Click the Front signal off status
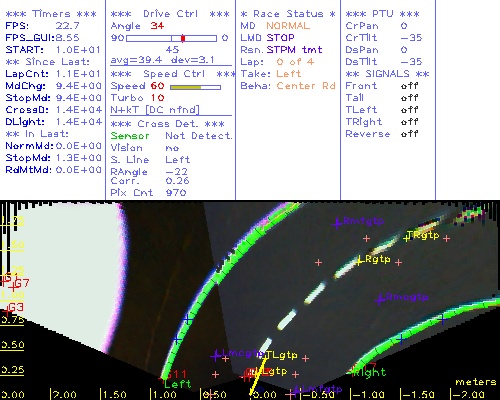 [409, 86]
